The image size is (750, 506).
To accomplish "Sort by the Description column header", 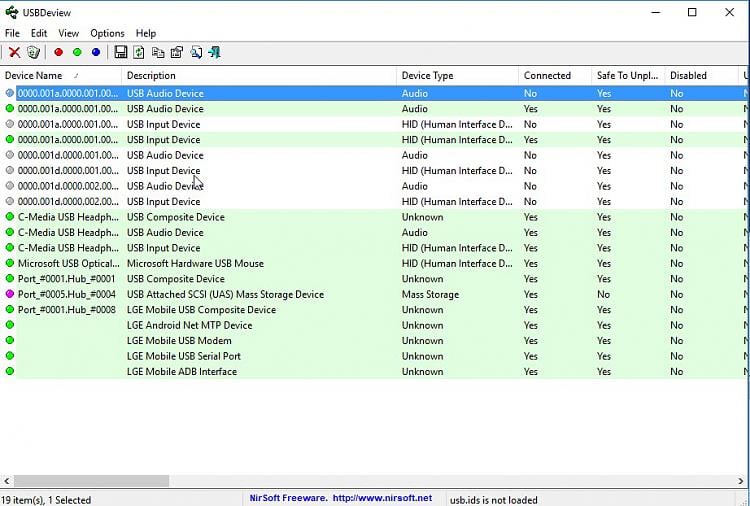I will 259,76.
